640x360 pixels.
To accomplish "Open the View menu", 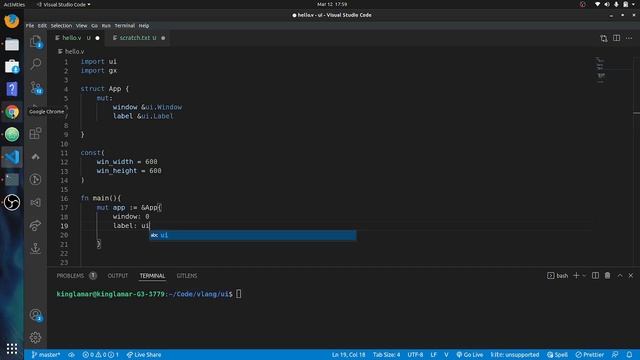I will click(x=81, y=26).
